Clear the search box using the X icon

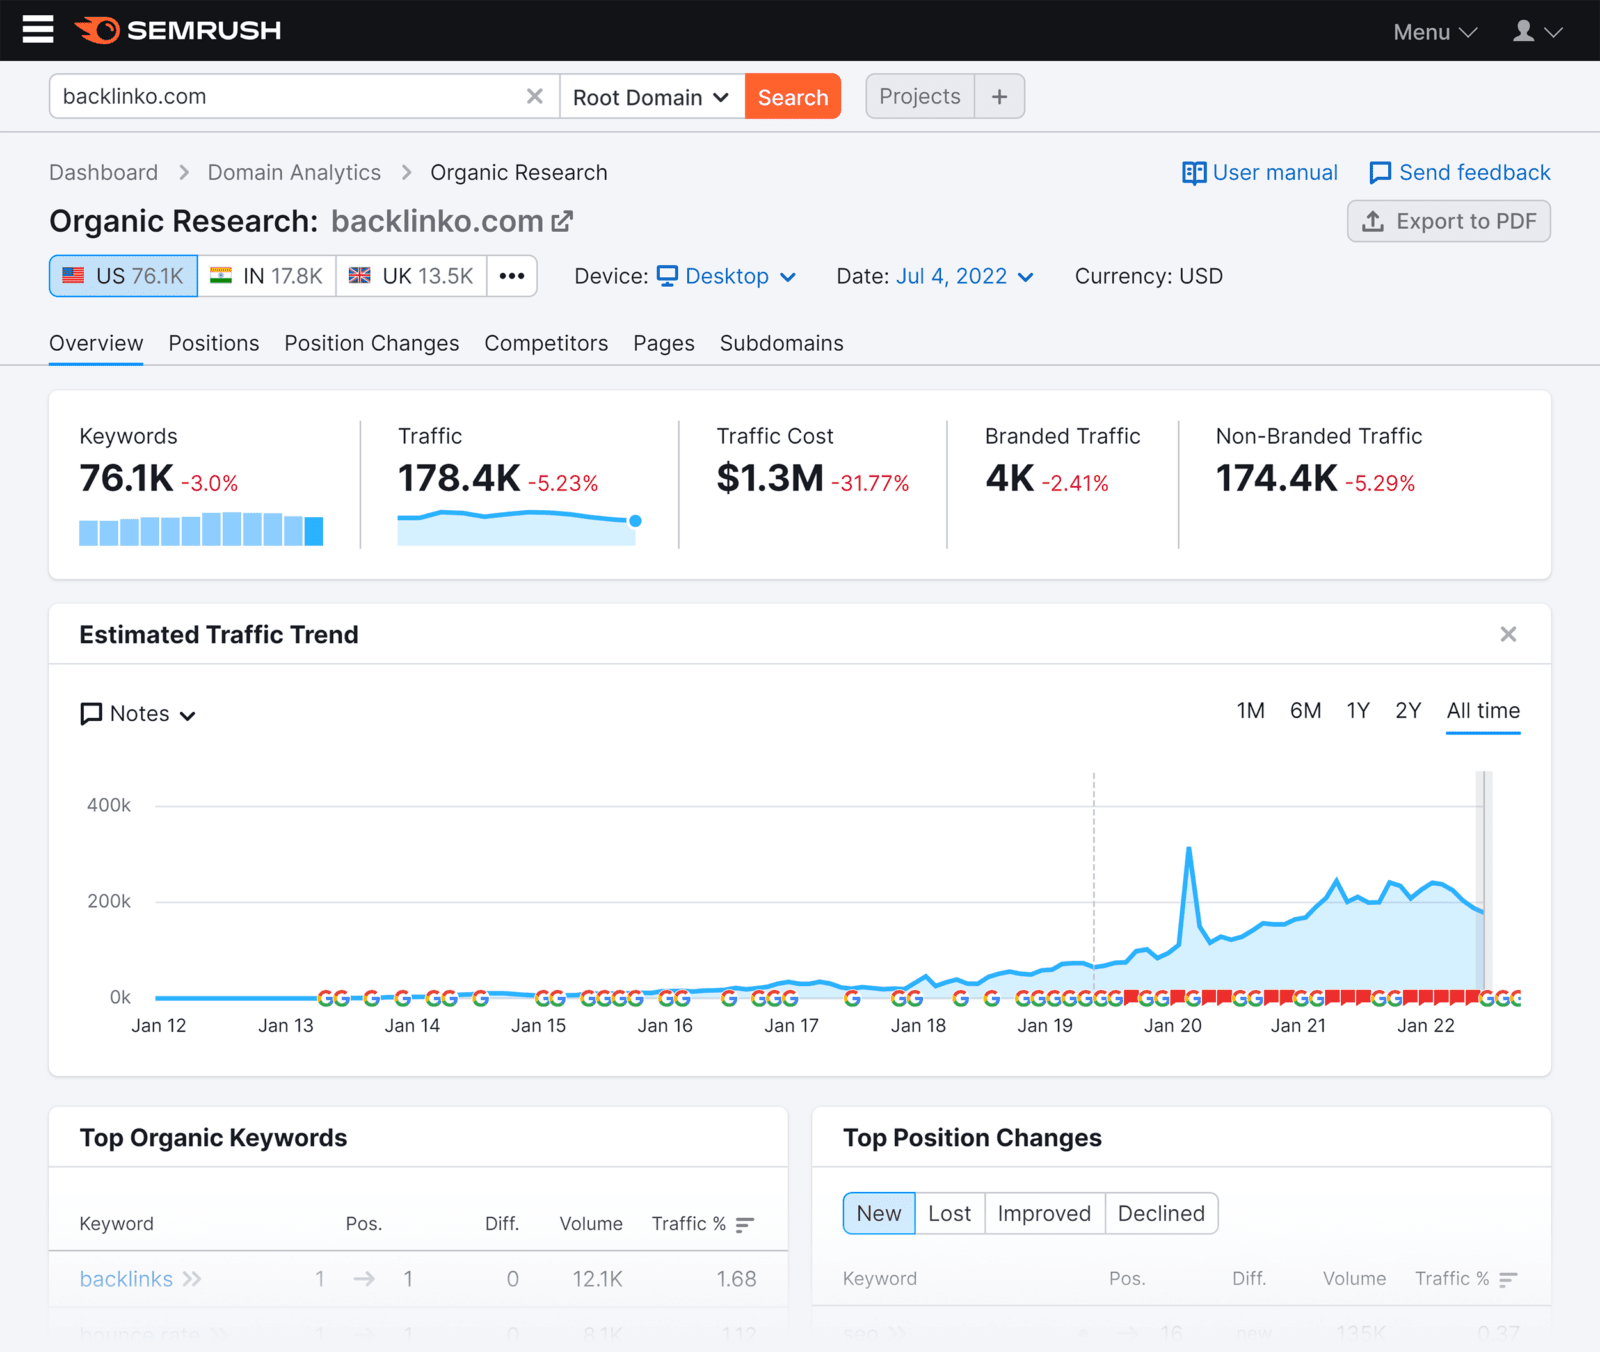tap(535, 96)
